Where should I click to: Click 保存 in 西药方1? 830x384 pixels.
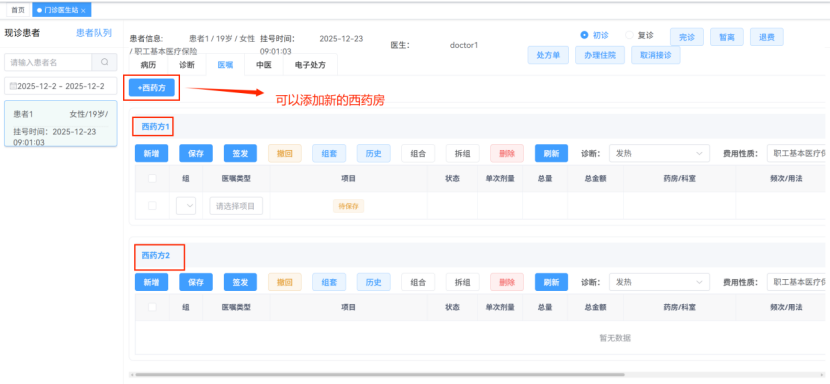(x=196, y=154)
